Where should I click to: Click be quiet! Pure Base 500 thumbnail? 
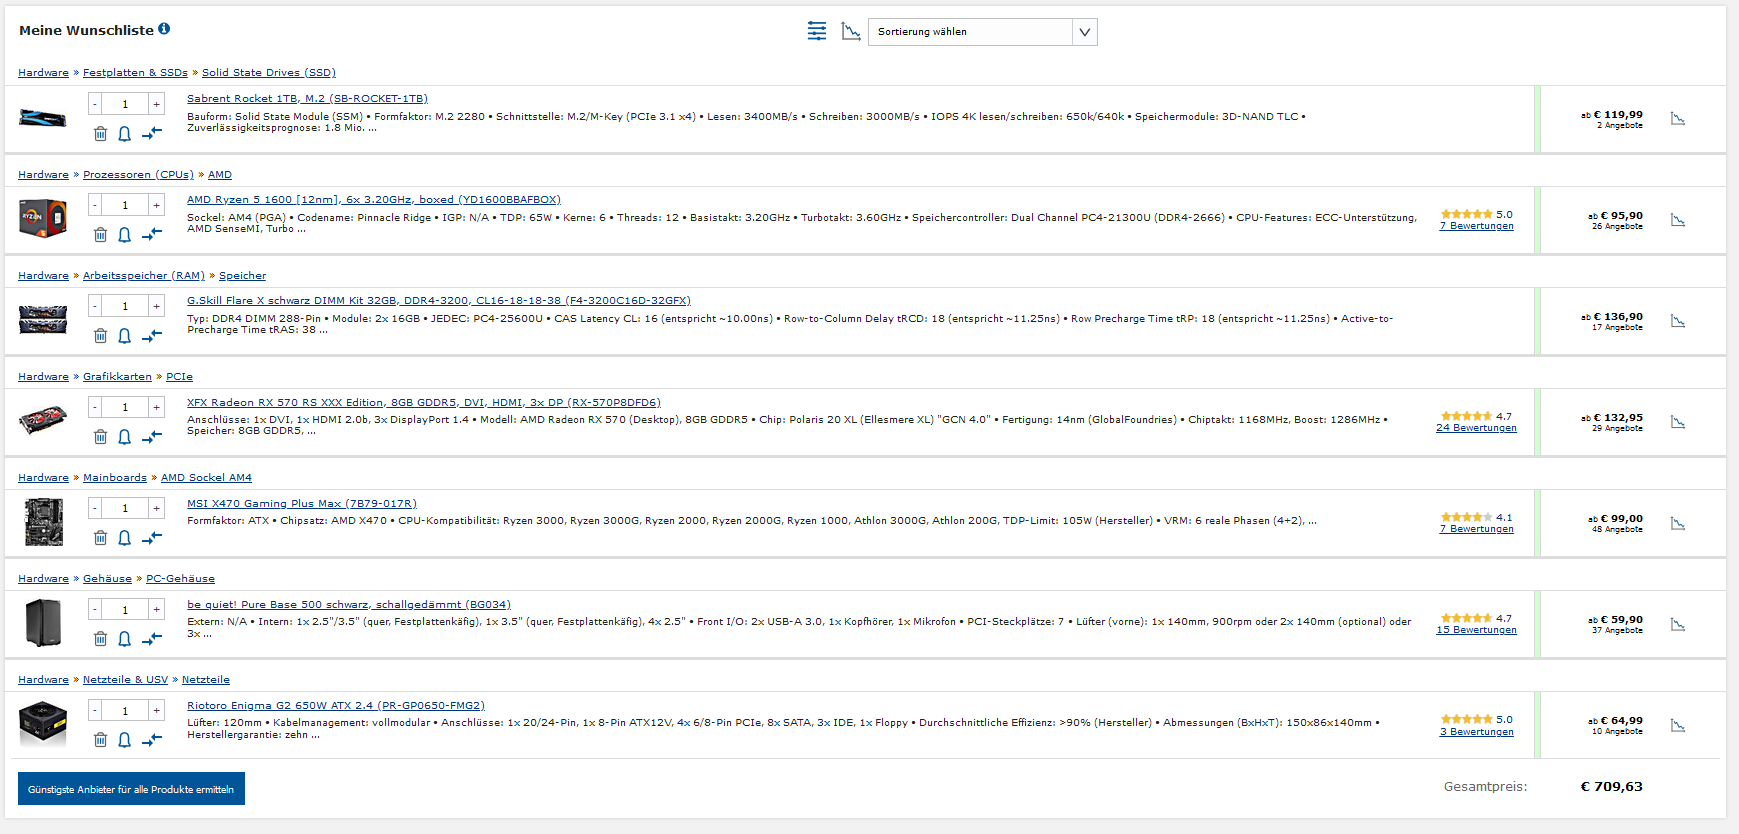click(x=43, y=623)
